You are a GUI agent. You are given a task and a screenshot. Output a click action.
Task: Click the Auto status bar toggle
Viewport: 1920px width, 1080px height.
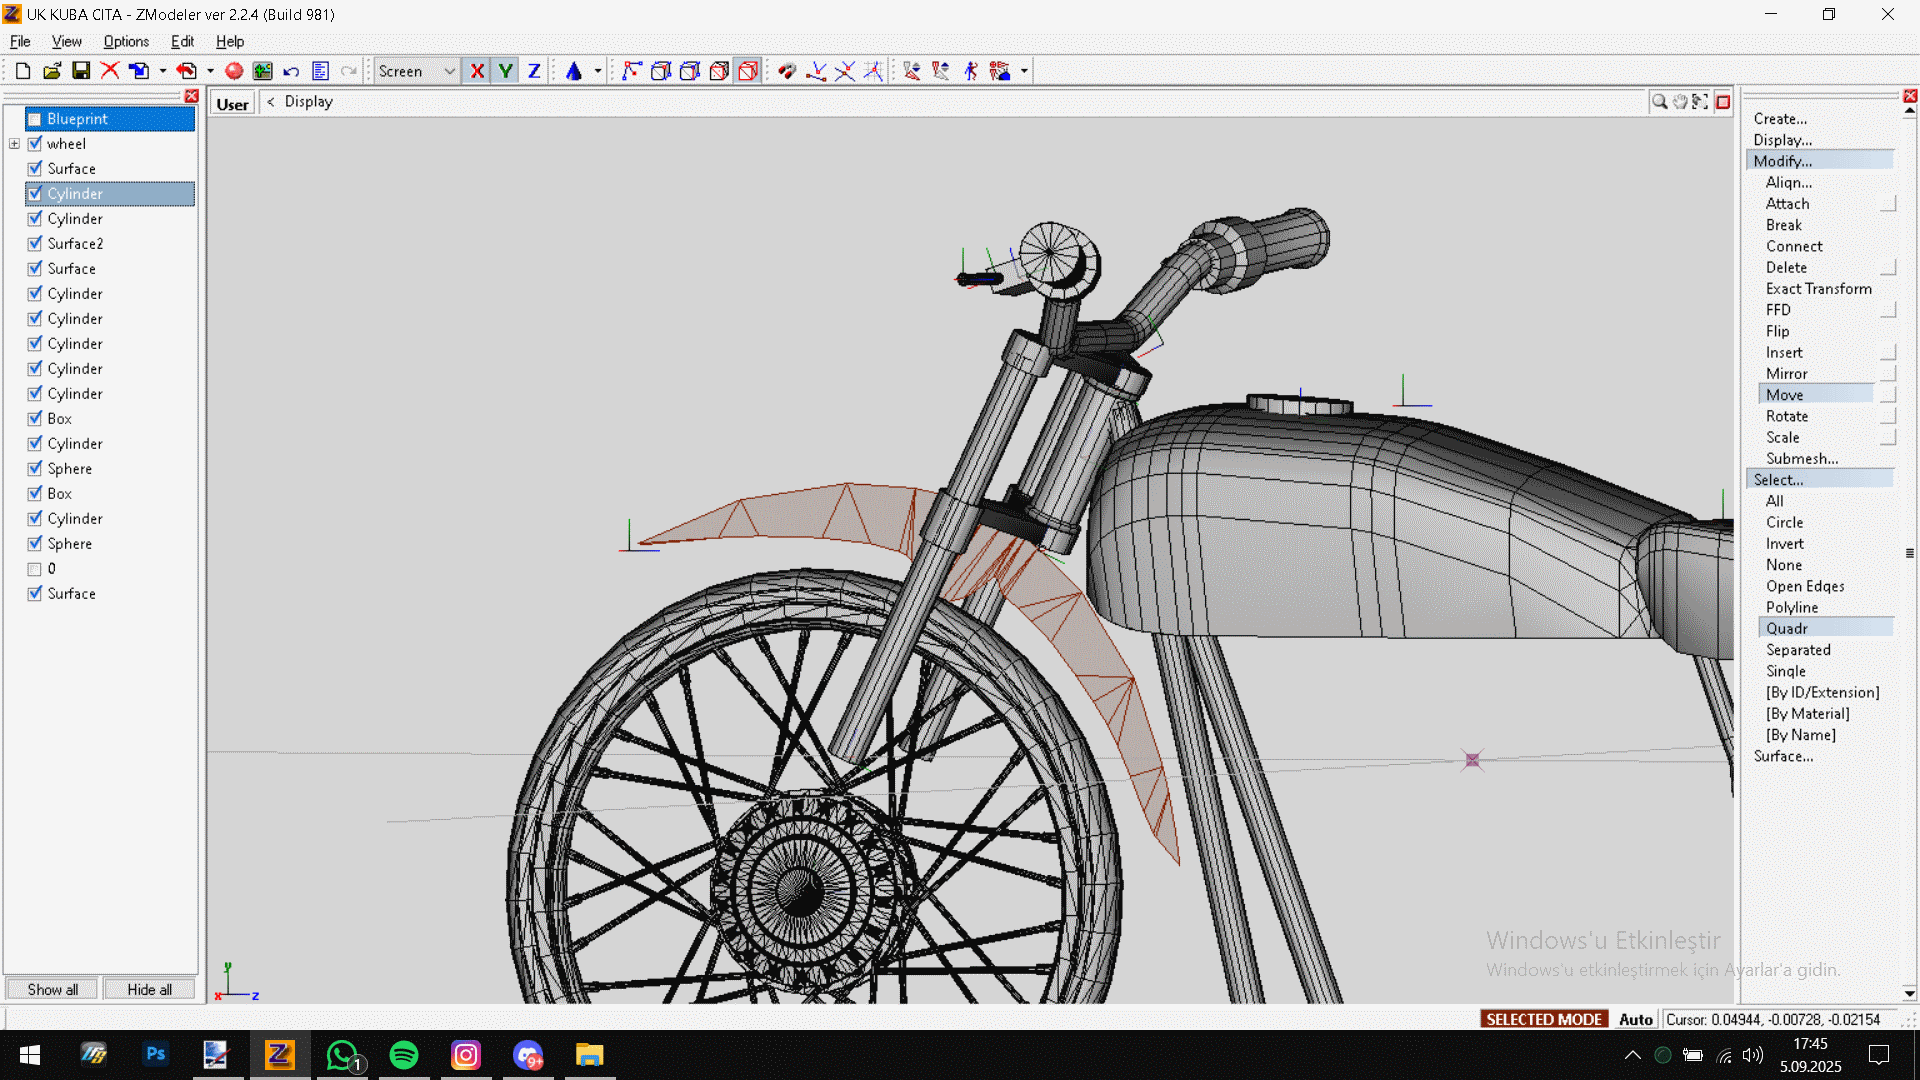coord(1635,1019)
